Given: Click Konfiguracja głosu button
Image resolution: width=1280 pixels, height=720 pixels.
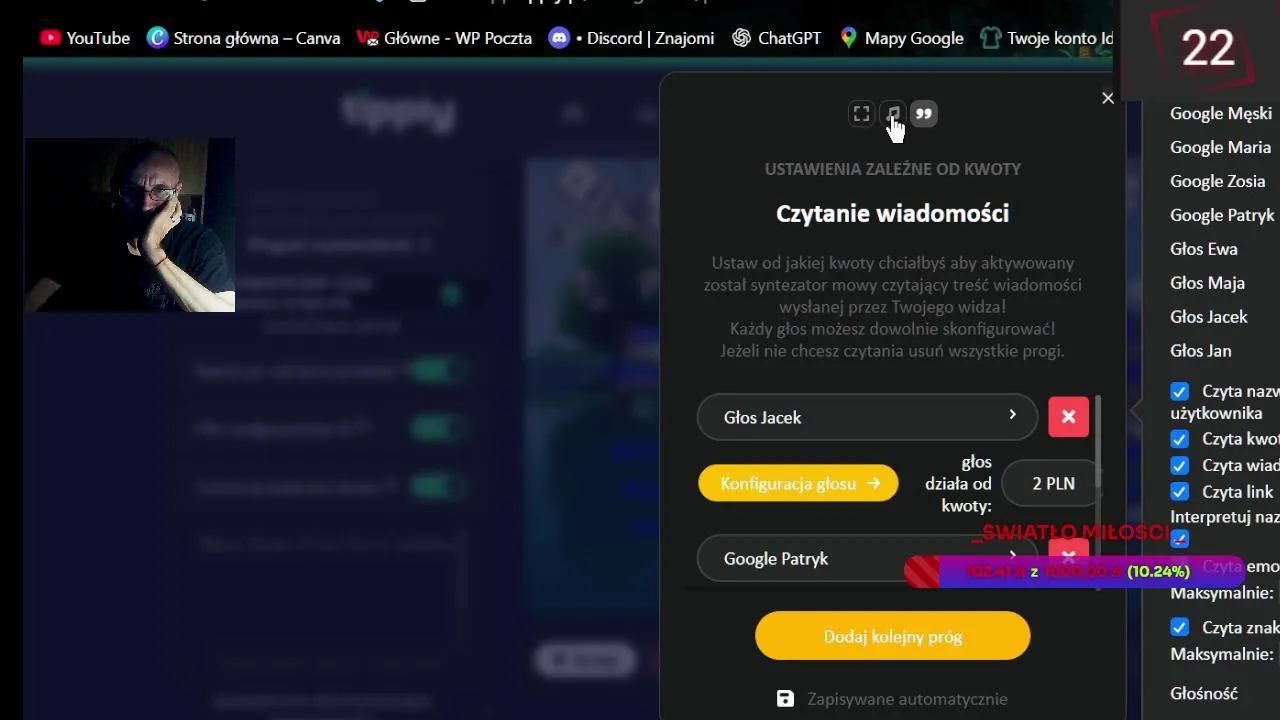Looking at the screenshot, I should 798,483.
